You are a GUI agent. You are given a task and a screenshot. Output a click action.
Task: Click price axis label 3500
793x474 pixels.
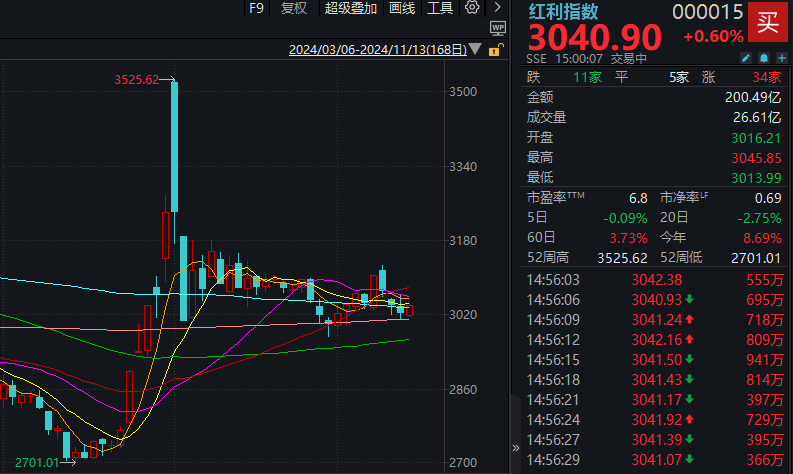coord(463,92)
